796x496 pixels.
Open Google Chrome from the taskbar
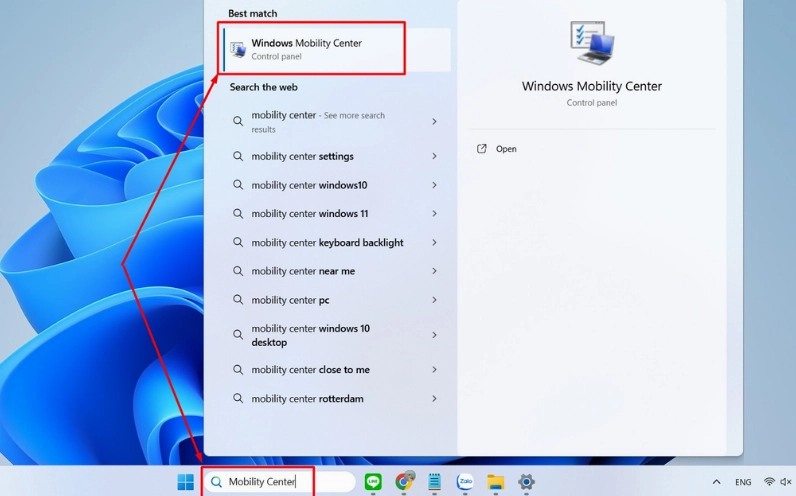point(405,481)
